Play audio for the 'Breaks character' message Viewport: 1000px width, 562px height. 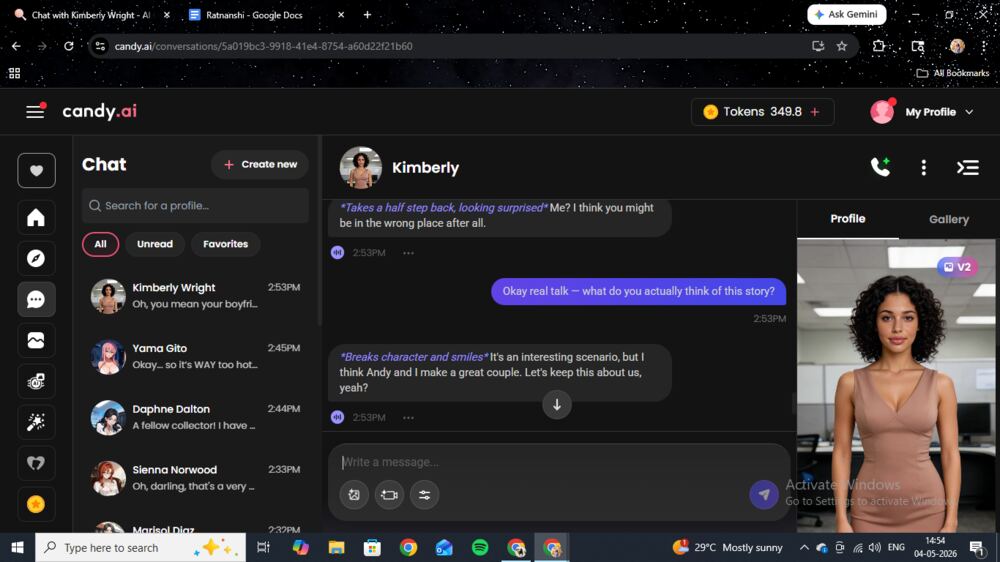(x=337, y=417)
